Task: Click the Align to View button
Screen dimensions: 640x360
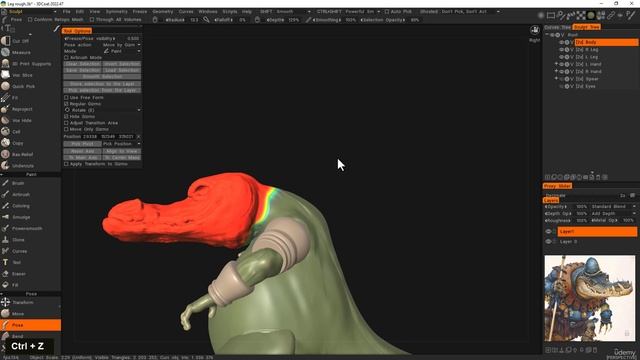Action: pyautogui.click(x=122, y=151)
